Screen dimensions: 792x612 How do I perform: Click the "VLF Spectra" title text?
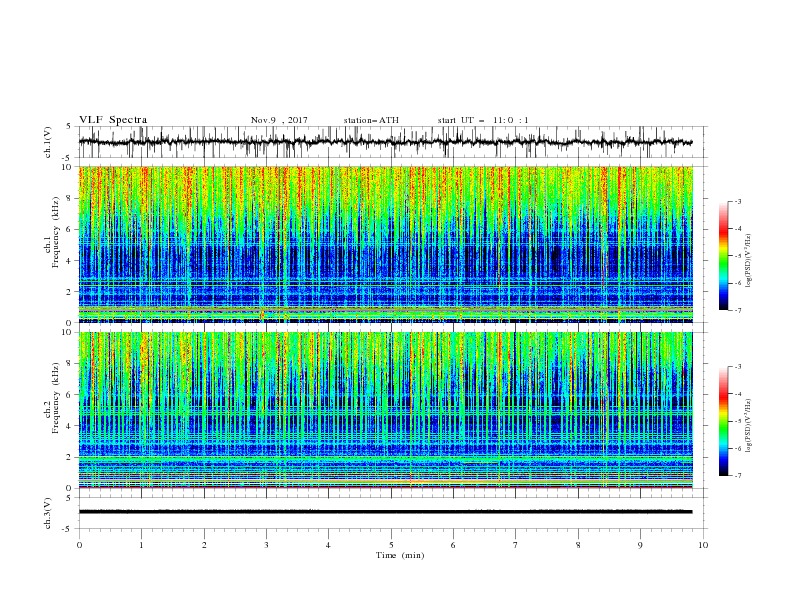click(113, 120)
